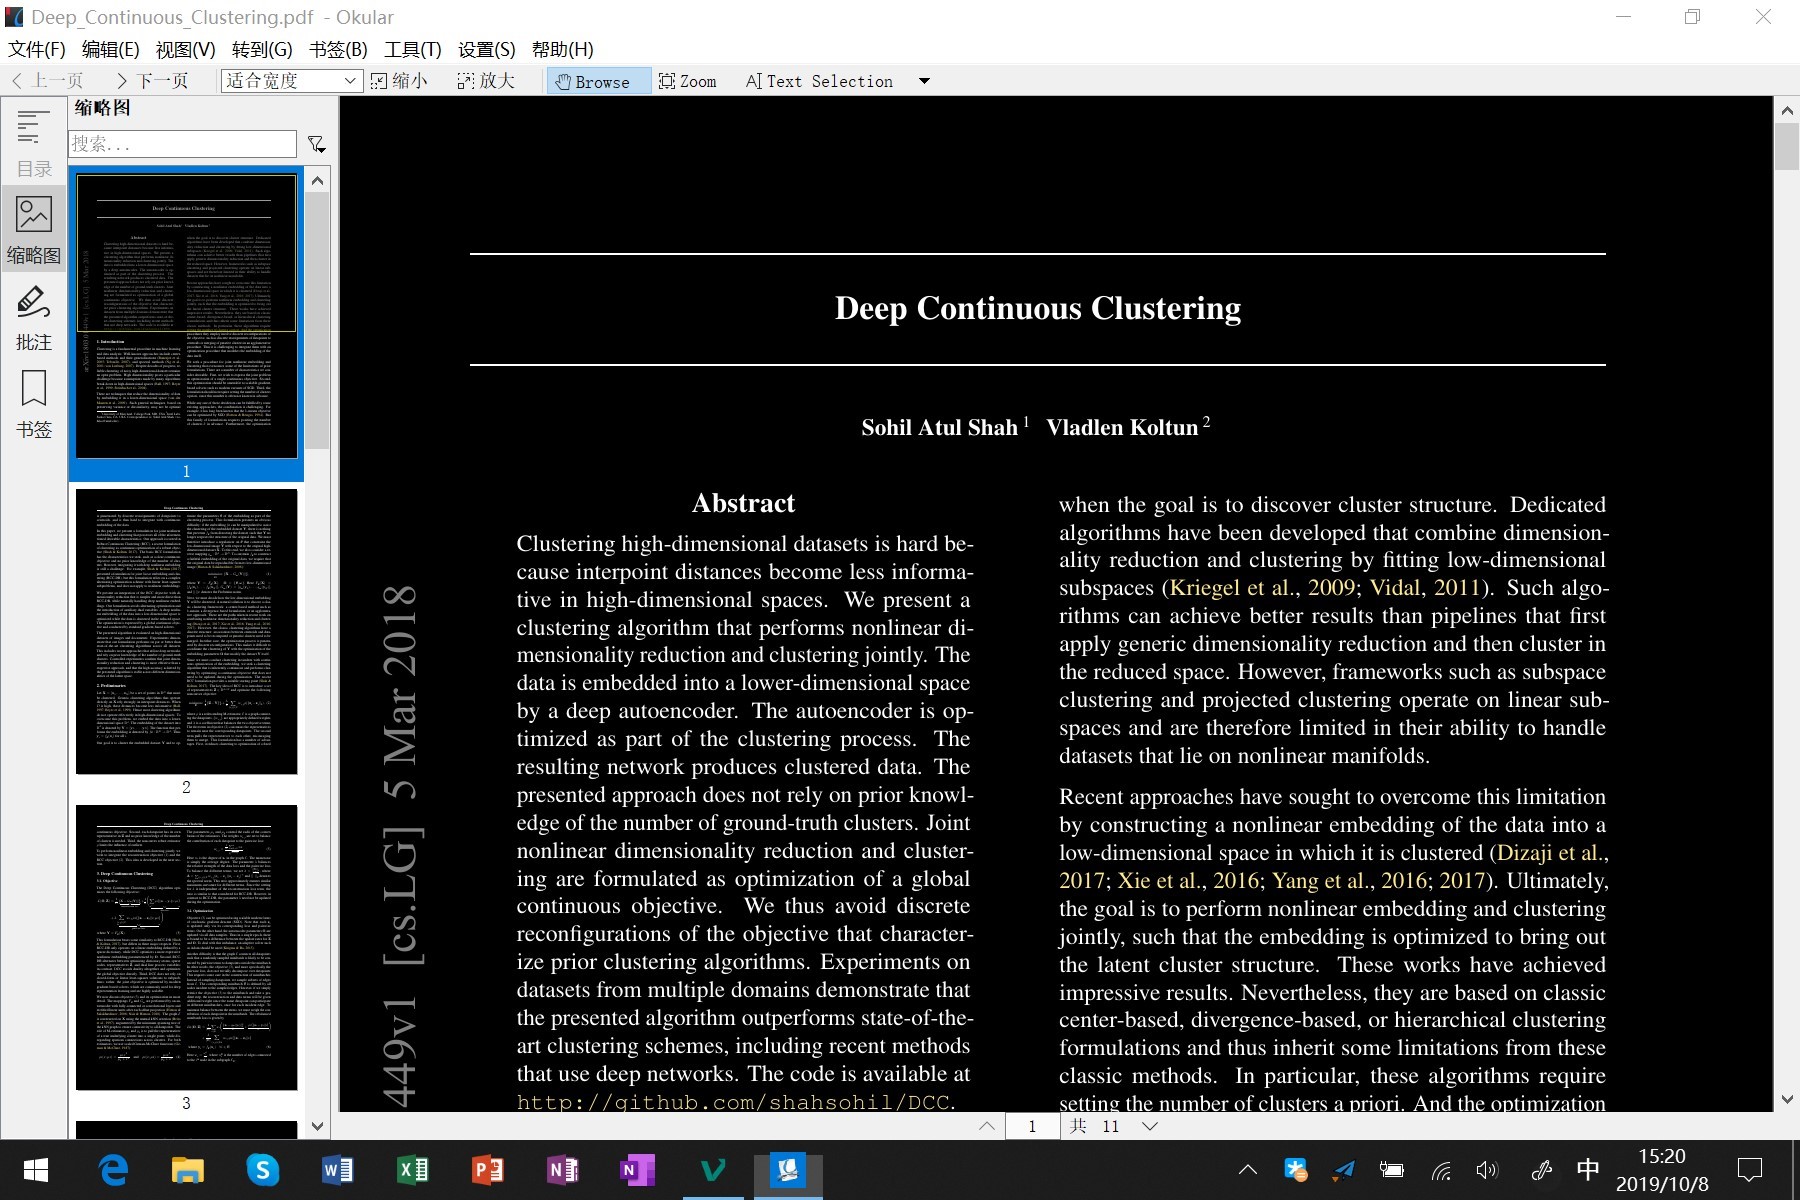Go to previous page with 上一页

(47, 81)
